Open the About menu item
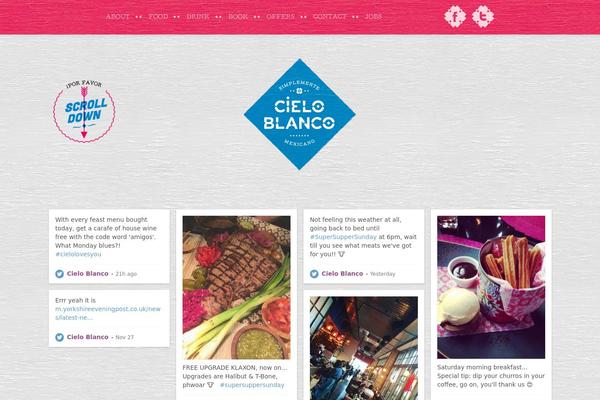600x400 pixels. [117, 16]
